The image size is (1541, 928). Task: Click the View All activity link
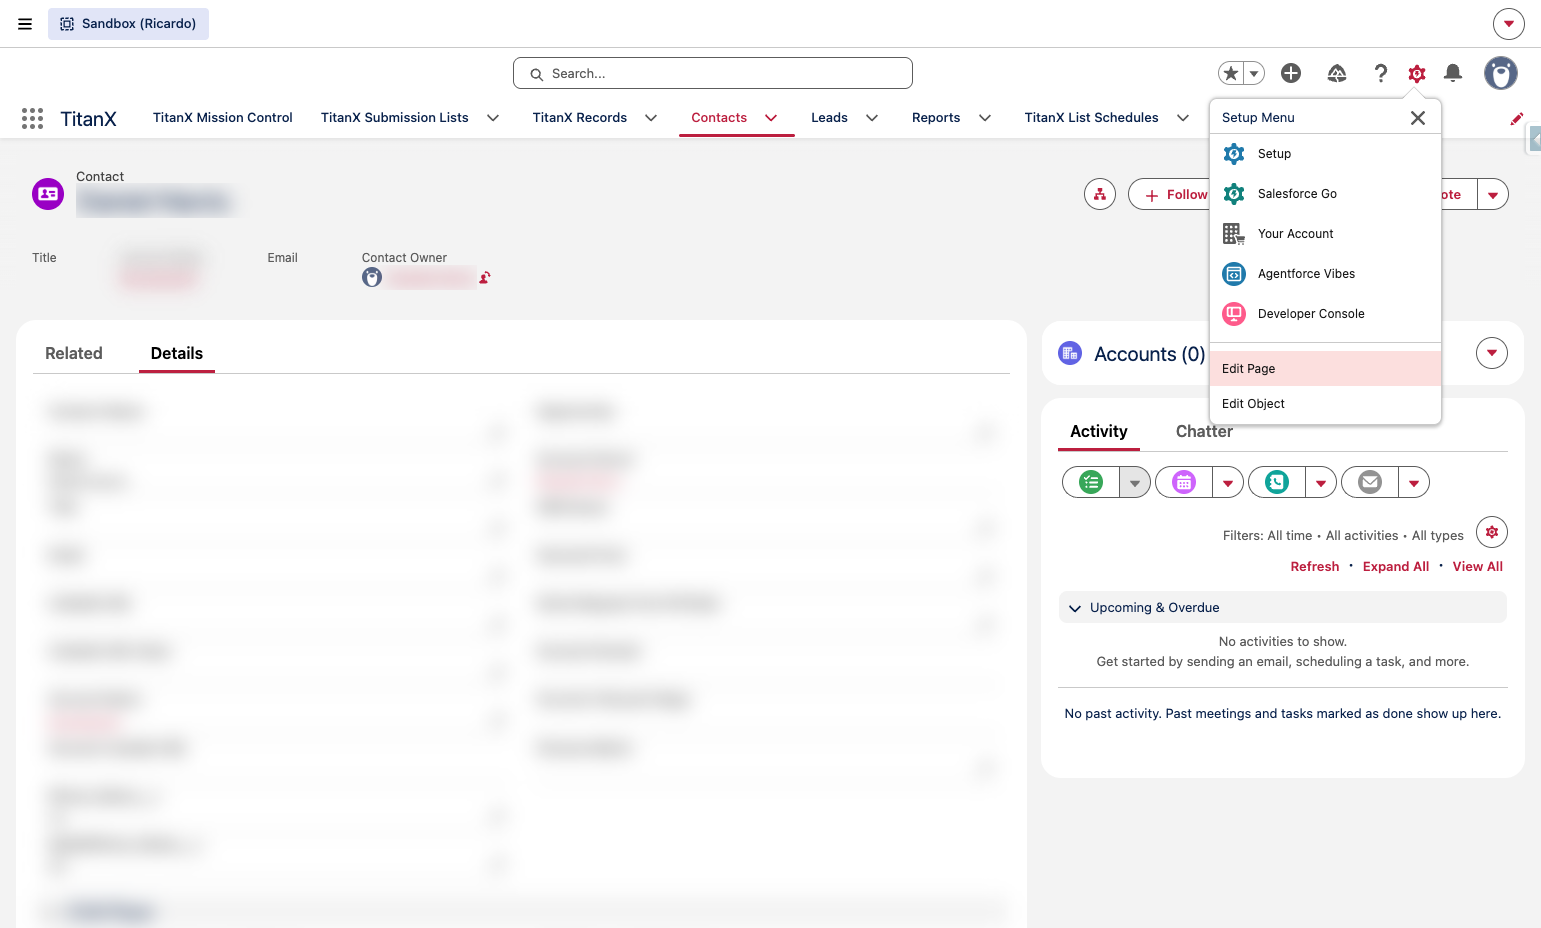click(x=1478, y=566)
